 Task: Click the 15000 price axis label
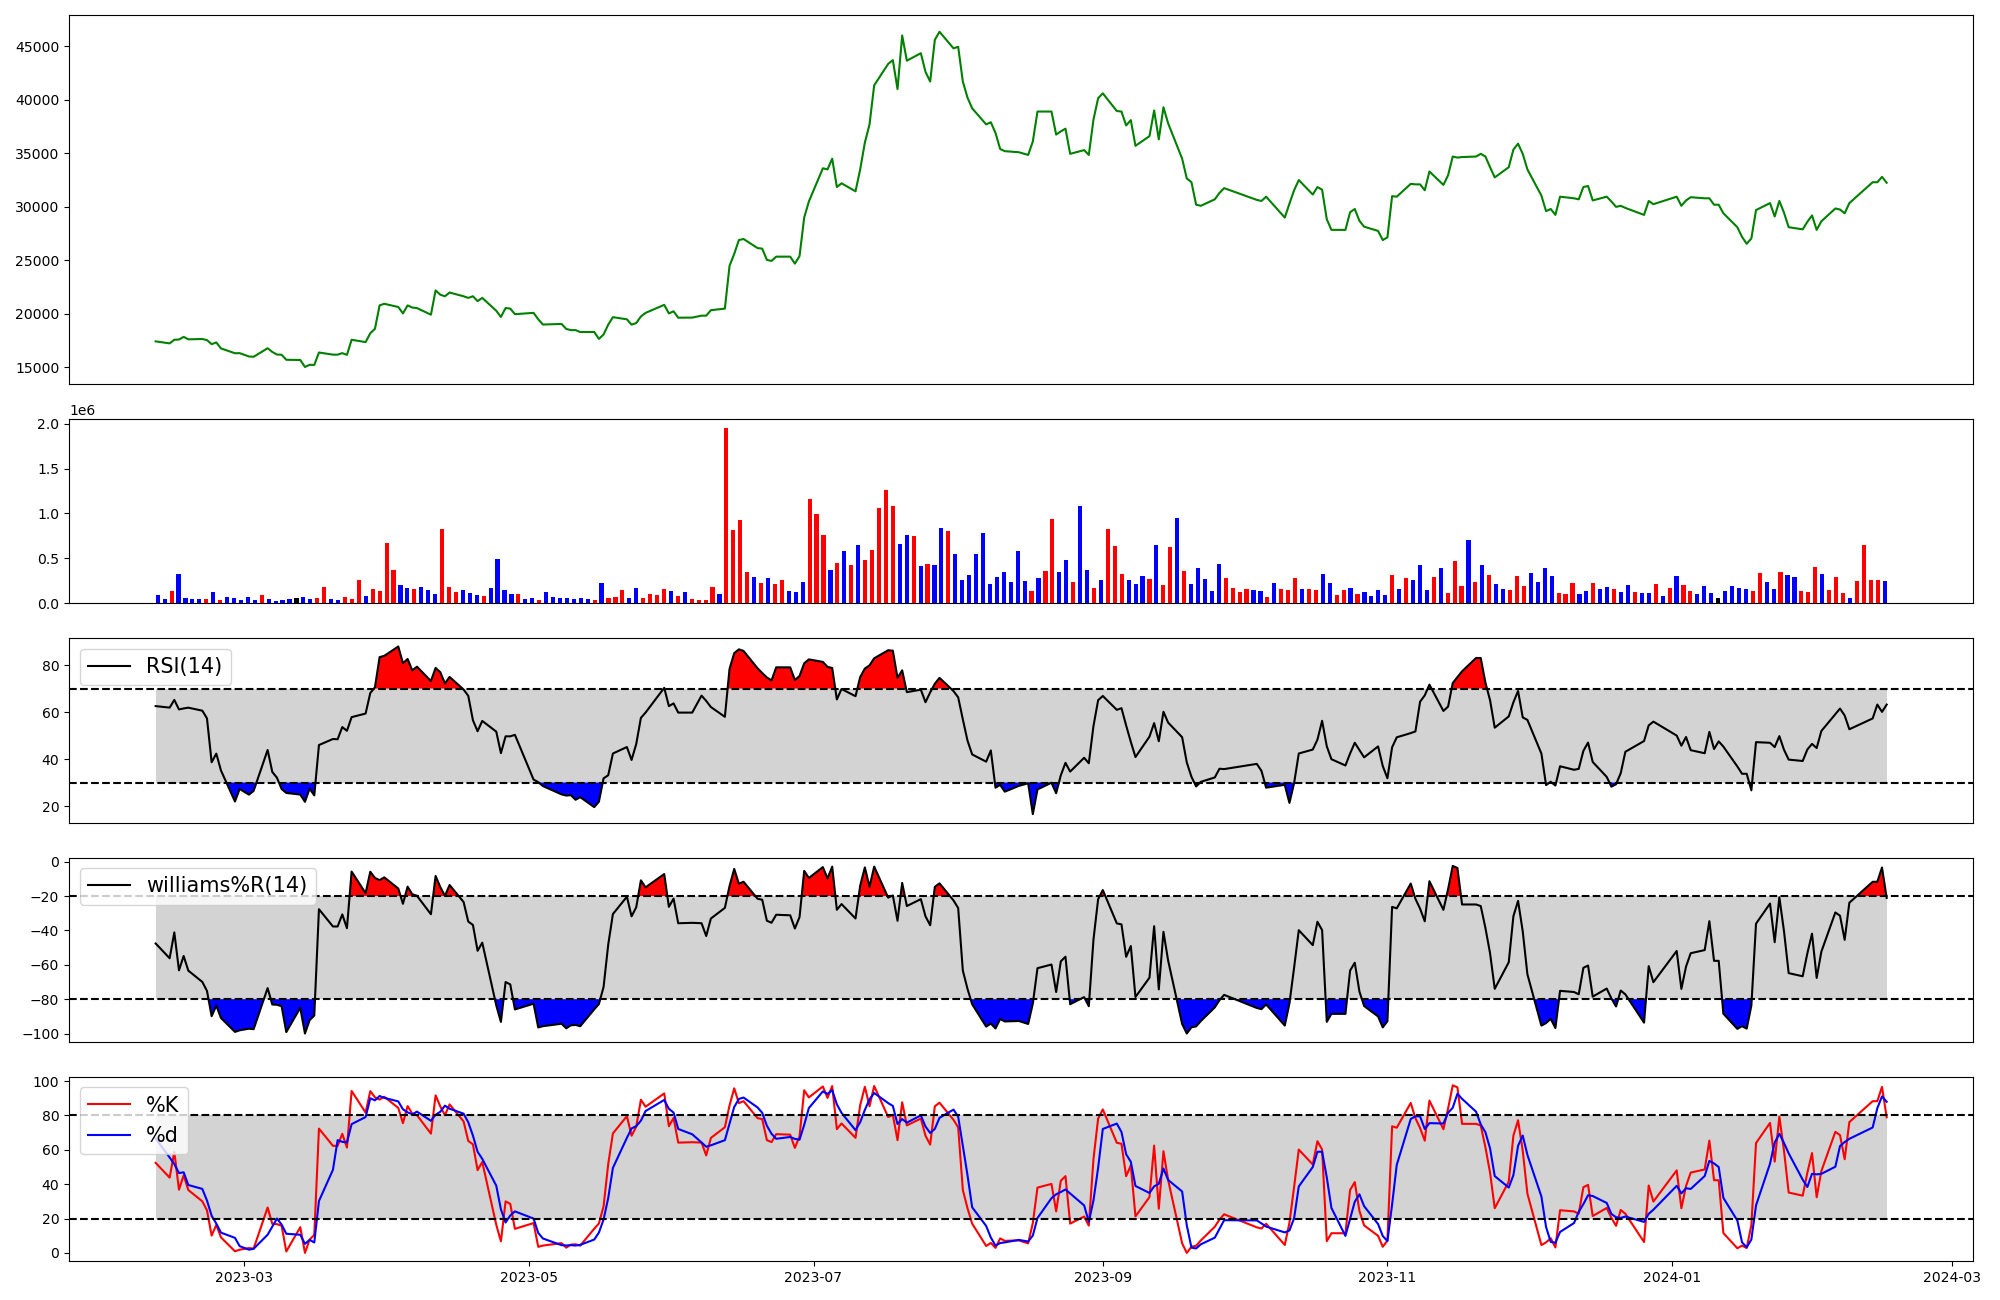[x=38, y=368]
